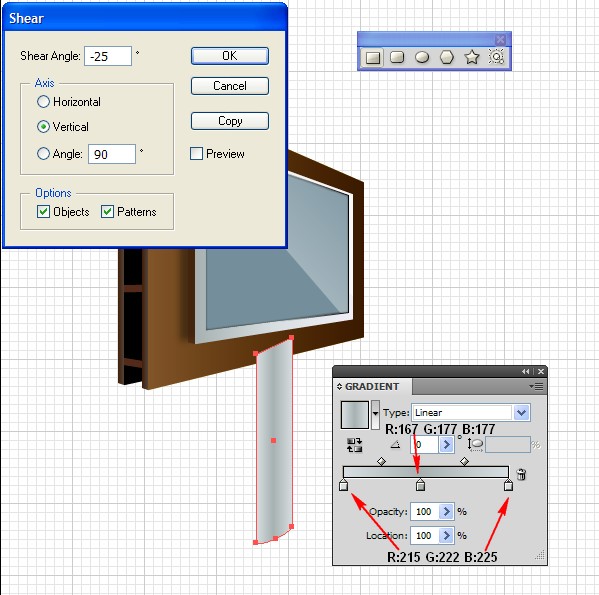Uncheck the Patterns option
The height and width of the screenshot is (595, 599).
(x=107, y=212)
